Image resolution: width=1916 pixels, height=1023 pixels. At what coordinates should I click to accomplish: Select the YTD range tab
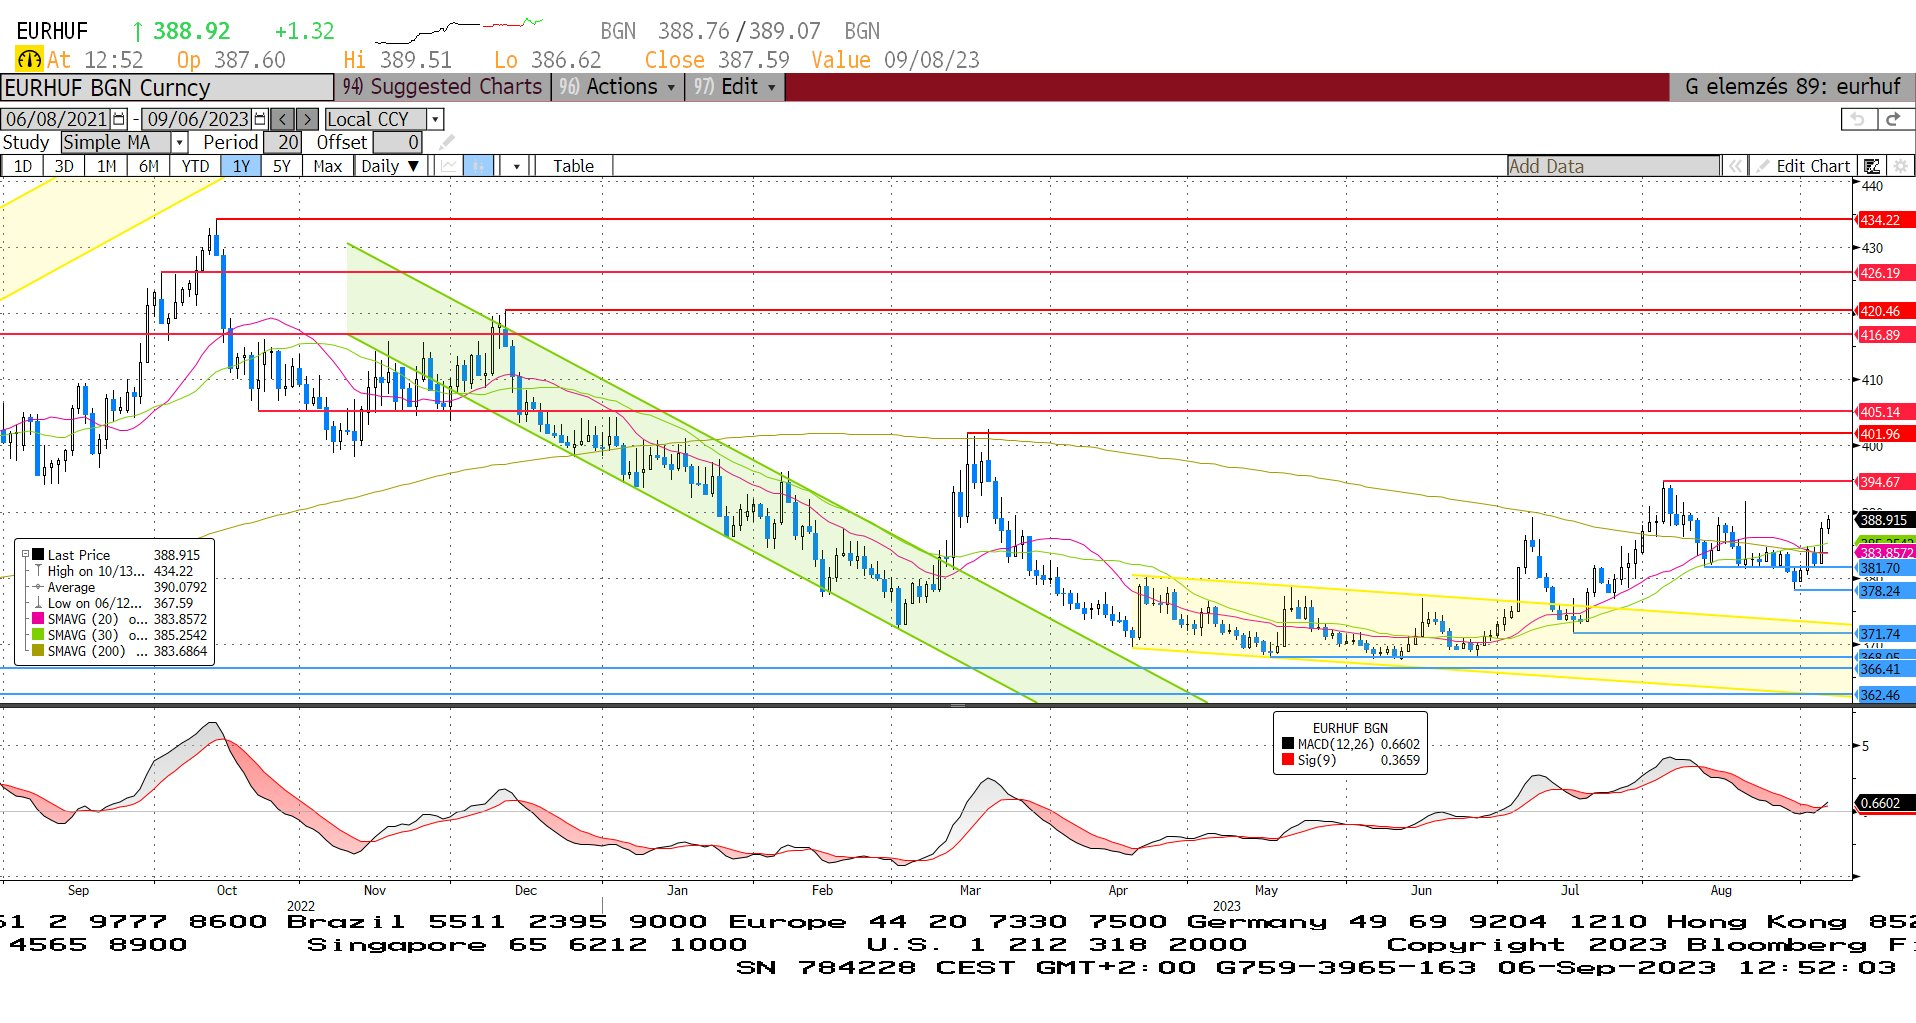[x=195, y=166]
